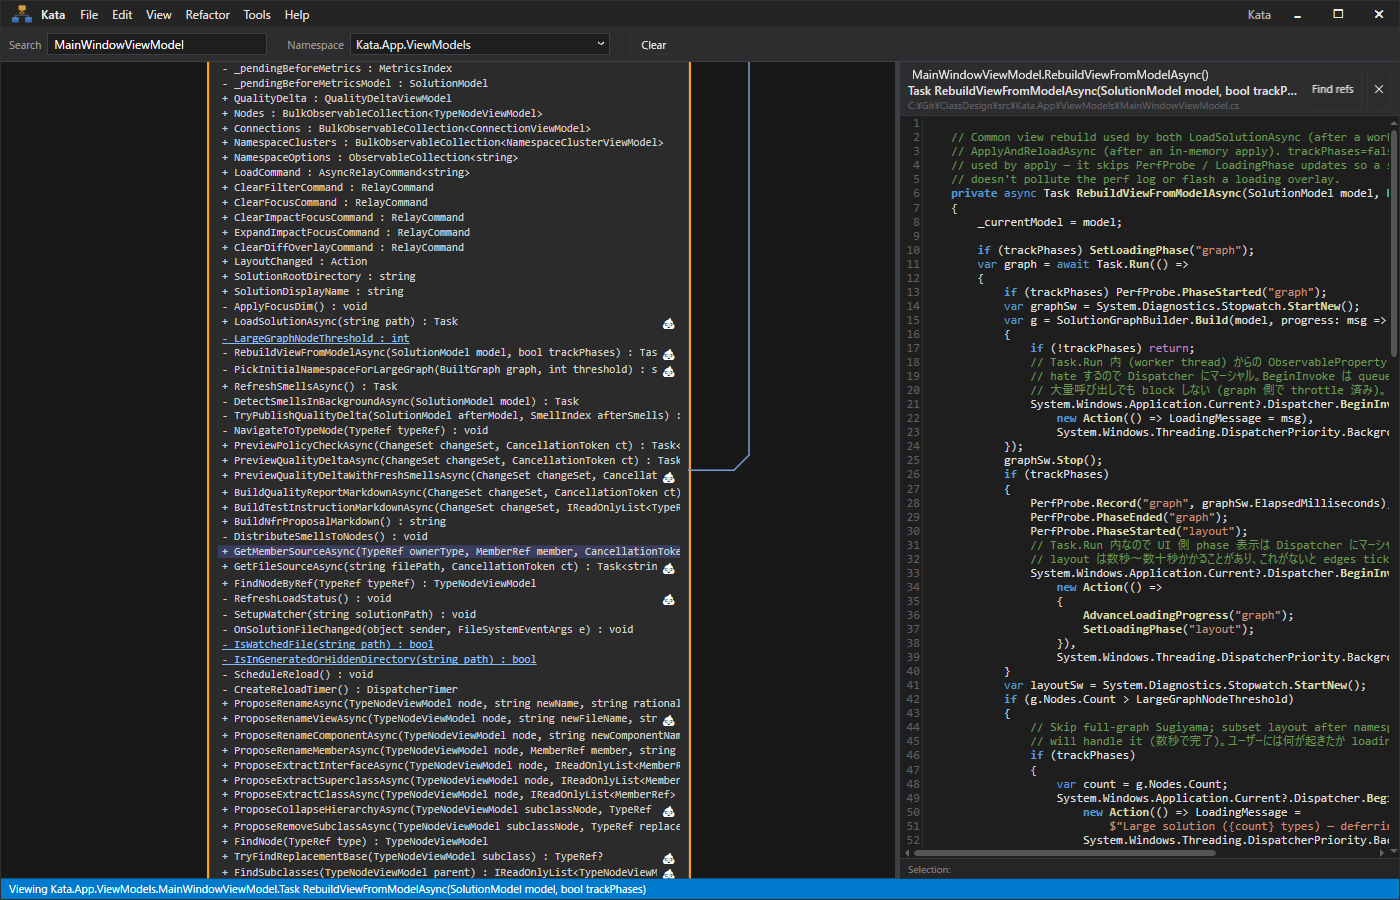Select BuildTestInstructionMarkdownAsync row

pyautogui.click(x=450, y=507)
